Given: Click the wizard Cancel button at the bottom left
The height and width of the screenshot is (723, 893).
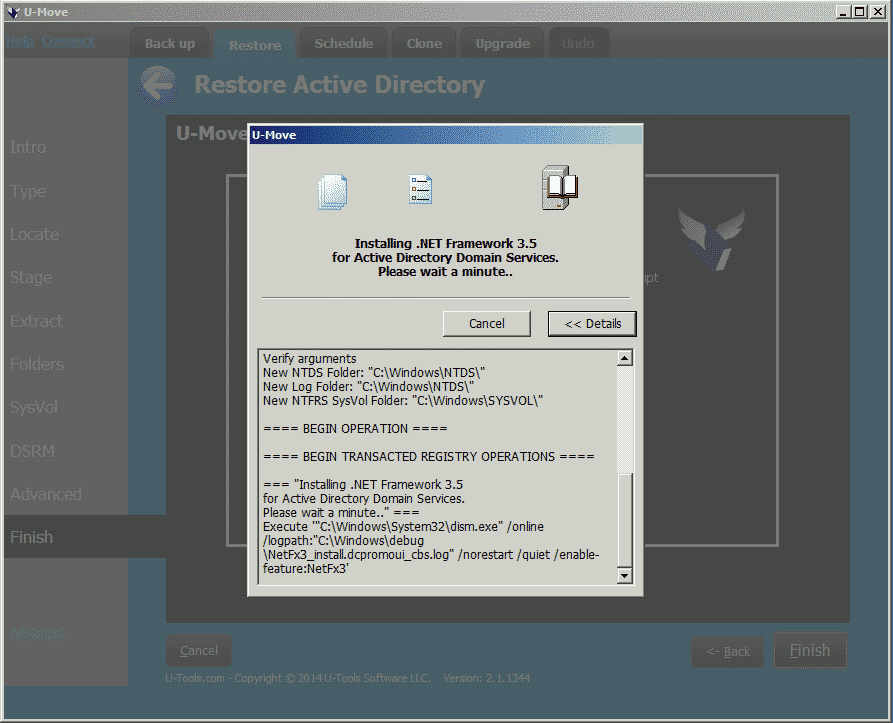Looking at the screenshot, I should (x=199, y=651).
